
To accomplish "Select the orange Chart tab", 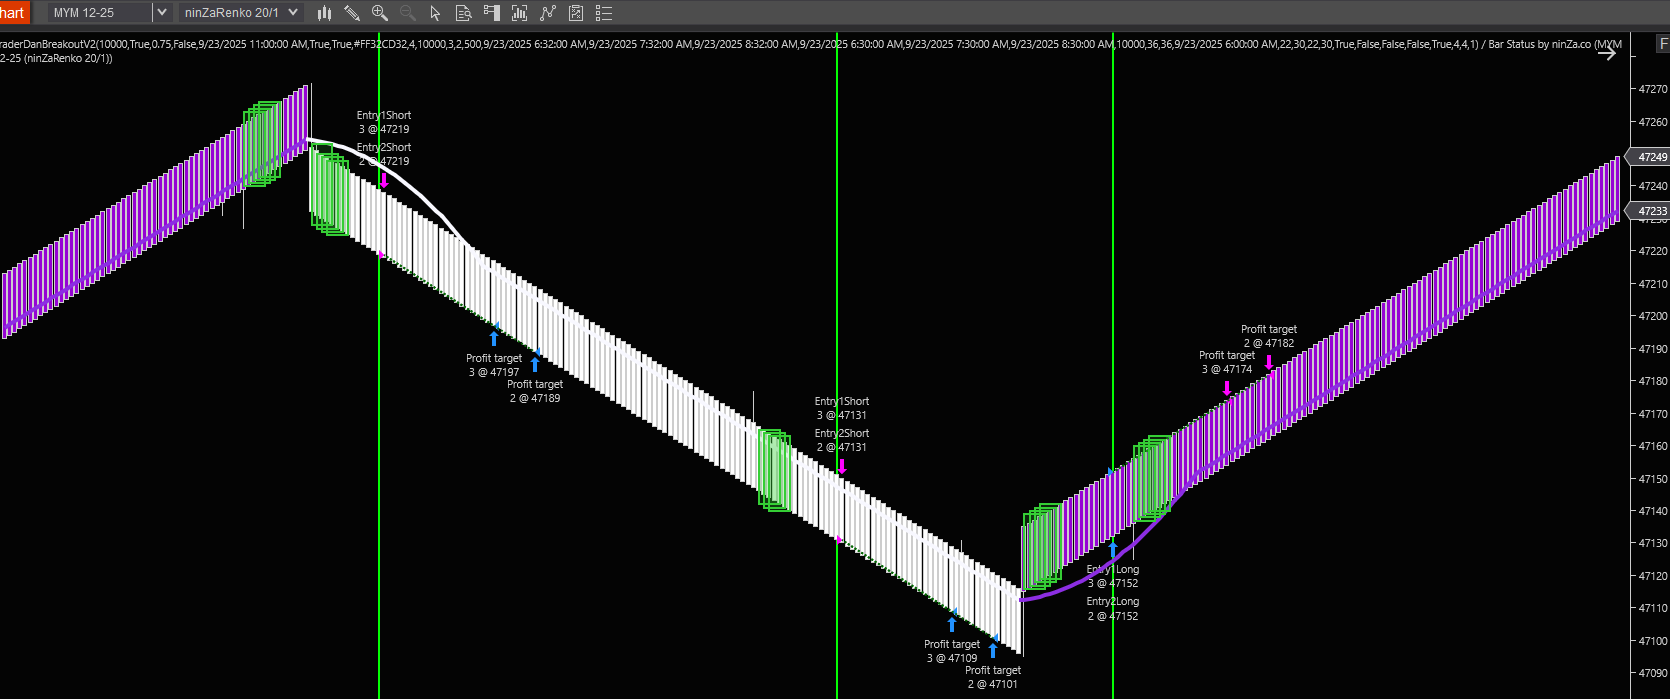I will (13, 13).
